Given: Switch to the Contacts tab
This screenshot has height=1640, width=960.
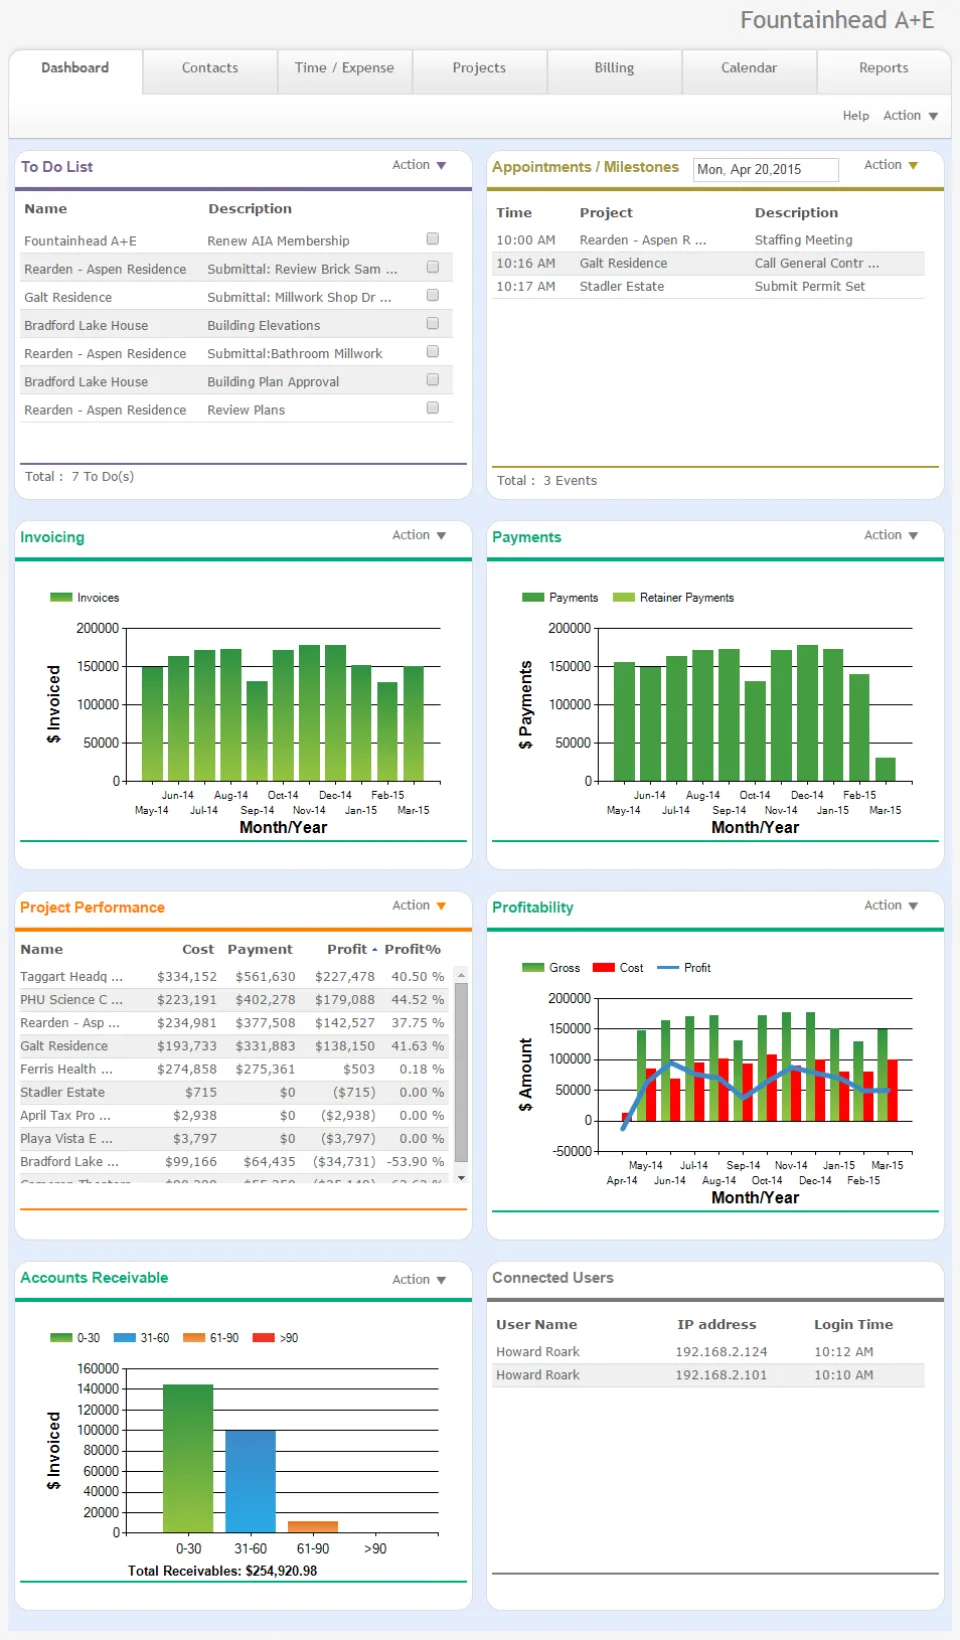Looking at the screenshot, I should [210, 68].
